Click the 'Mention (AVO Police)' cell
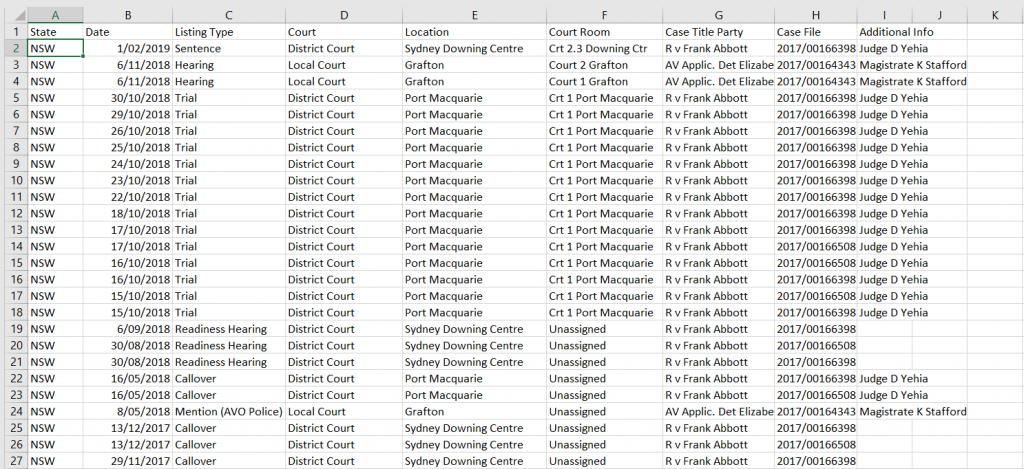Image resolution: width=1024 pixels, height=469 pixels. pyautogui.click(x=227, y=411)
